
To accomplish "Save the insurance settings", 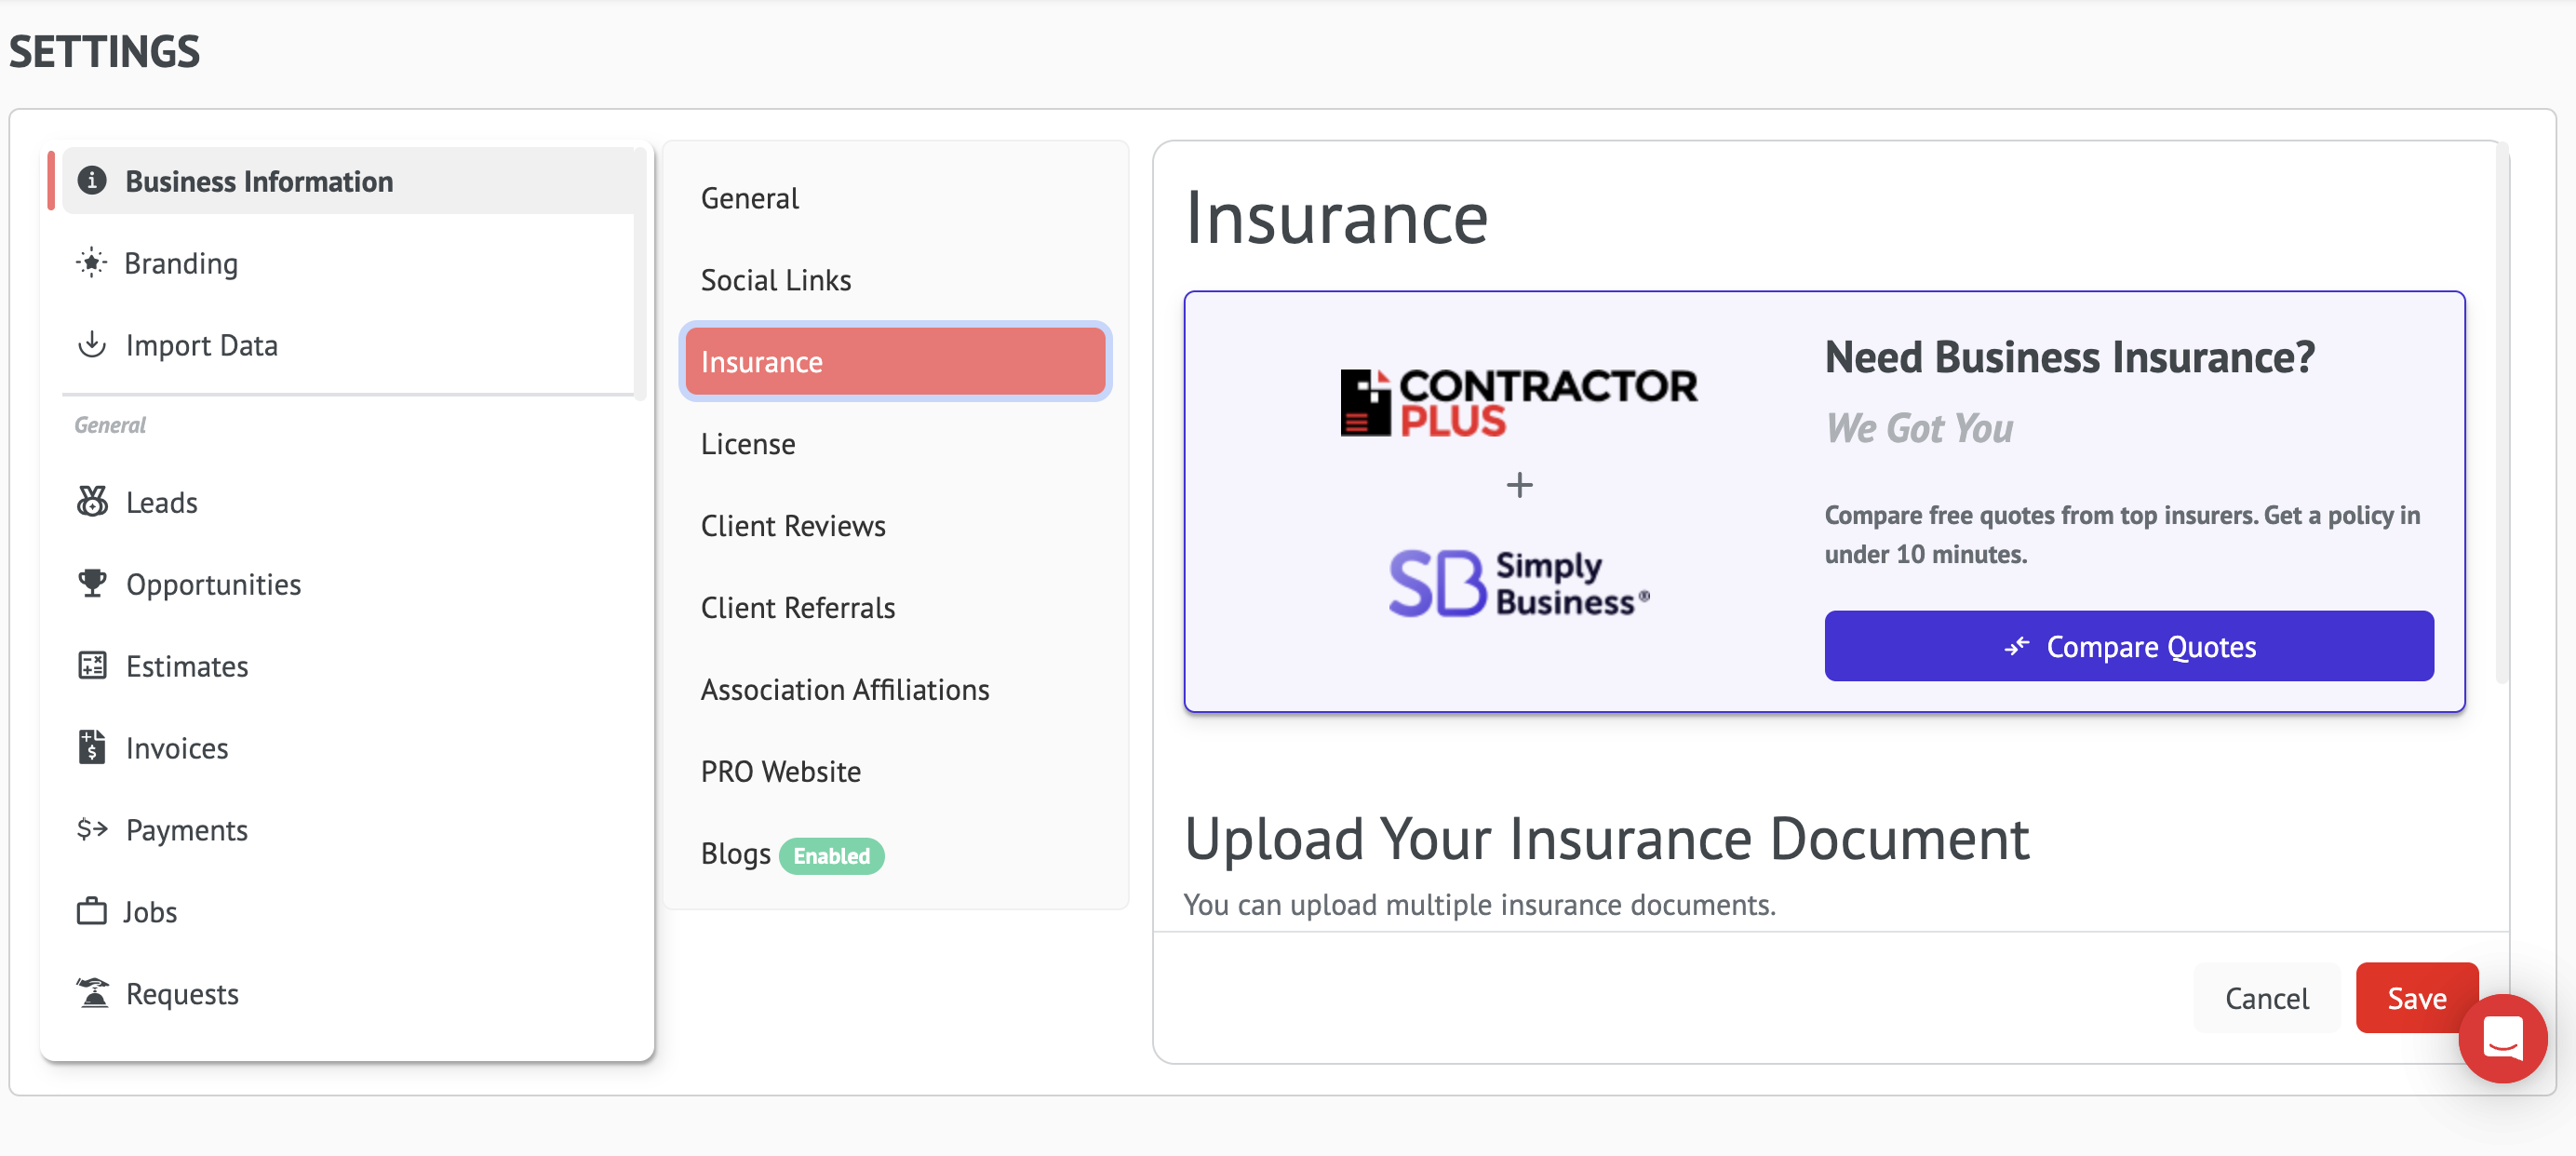I will coord(2415,998).
